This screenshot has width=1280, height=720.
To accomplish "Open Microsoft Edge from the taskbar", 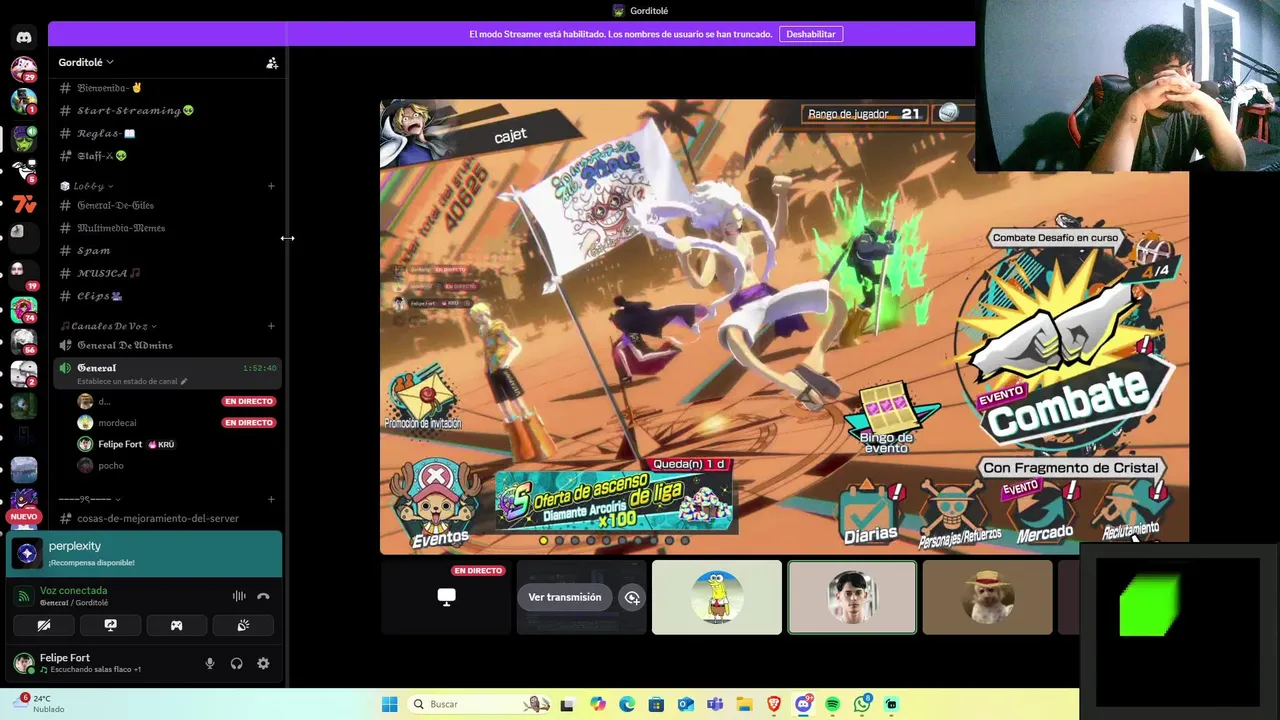I will coord(627,704).
